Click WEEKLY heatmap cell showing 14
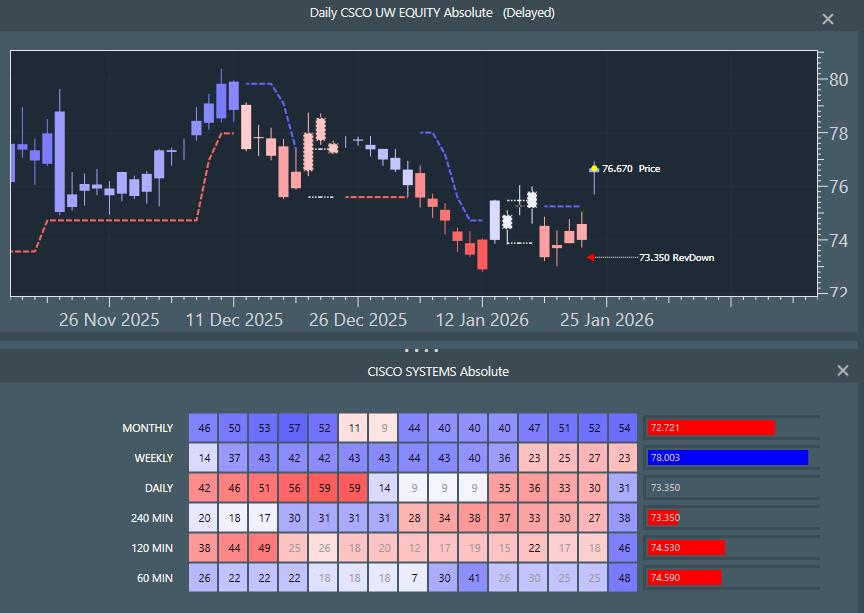 click(x=204, y=458)
